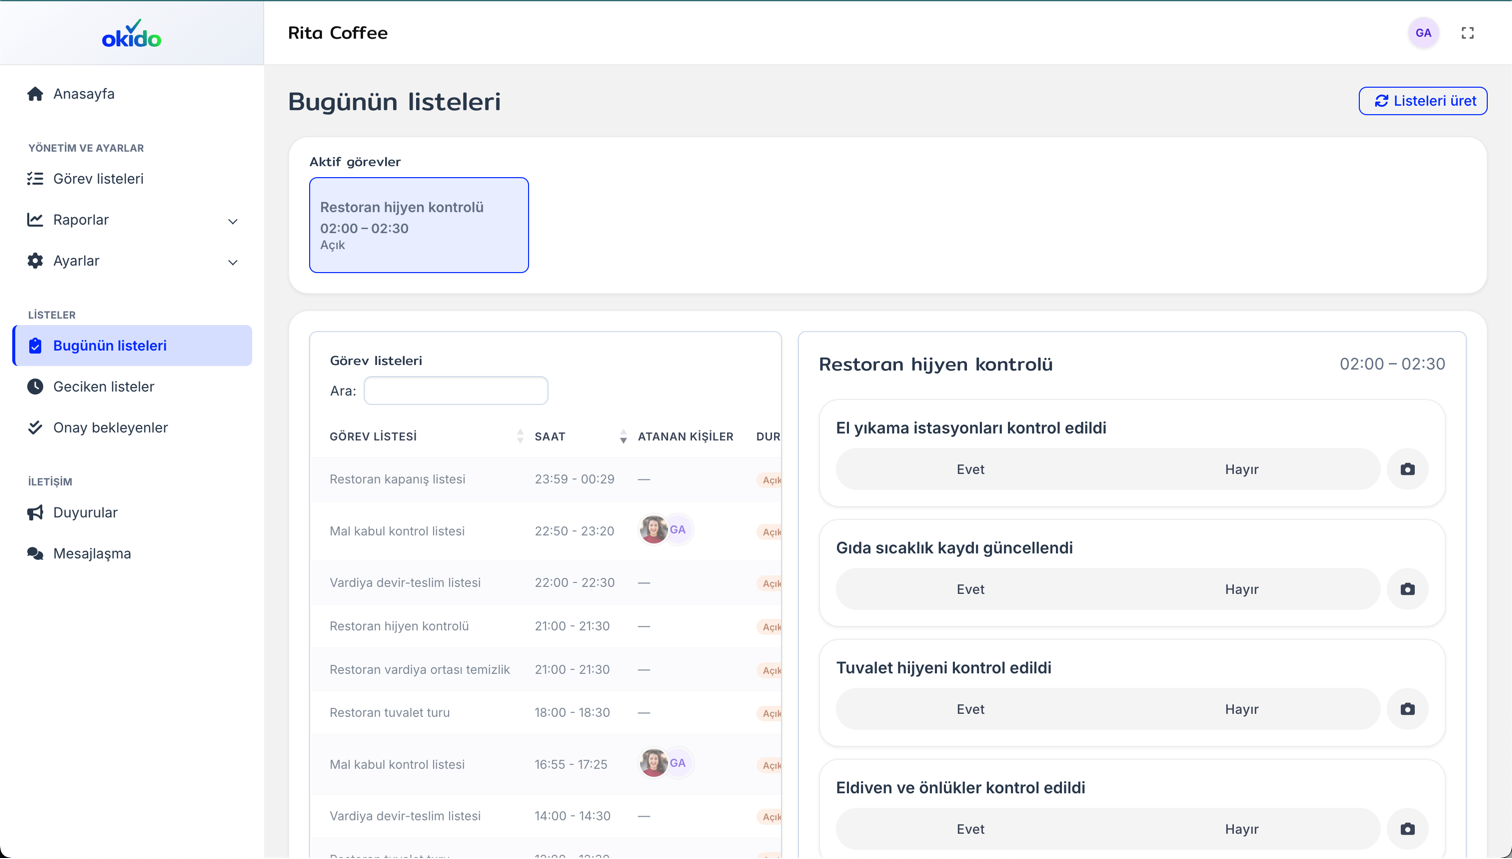Screen dimensions: 1512x859
Task: Click the okido logo
Action: (x=131, y=34)
